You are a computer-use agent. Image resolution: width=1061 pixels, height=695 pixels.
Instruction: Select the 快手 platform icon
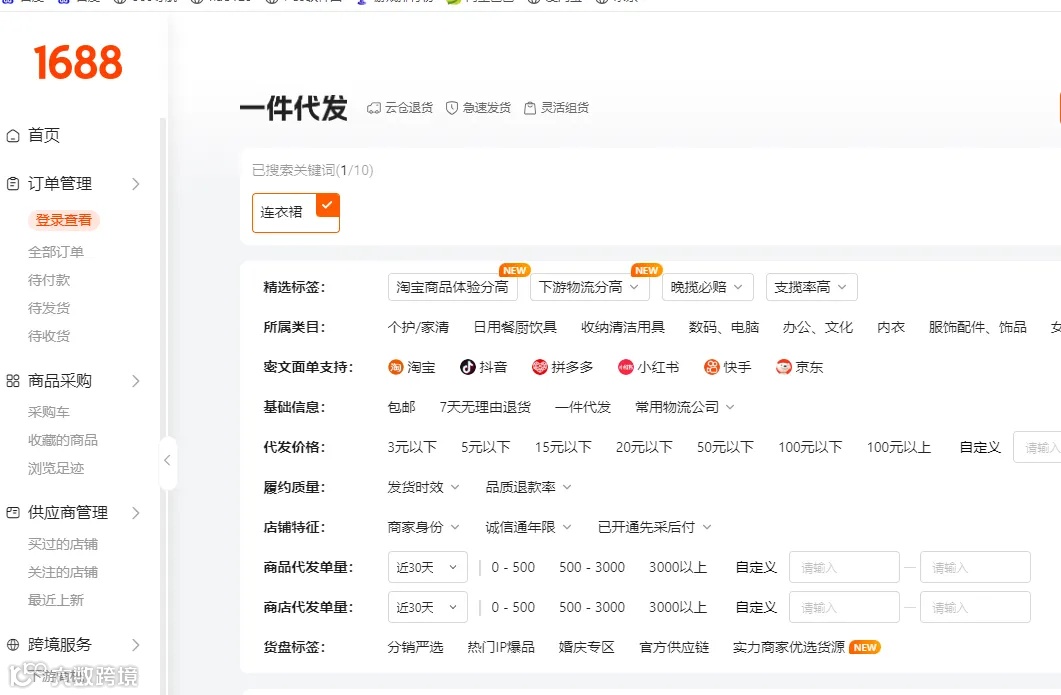pos(712,367)
